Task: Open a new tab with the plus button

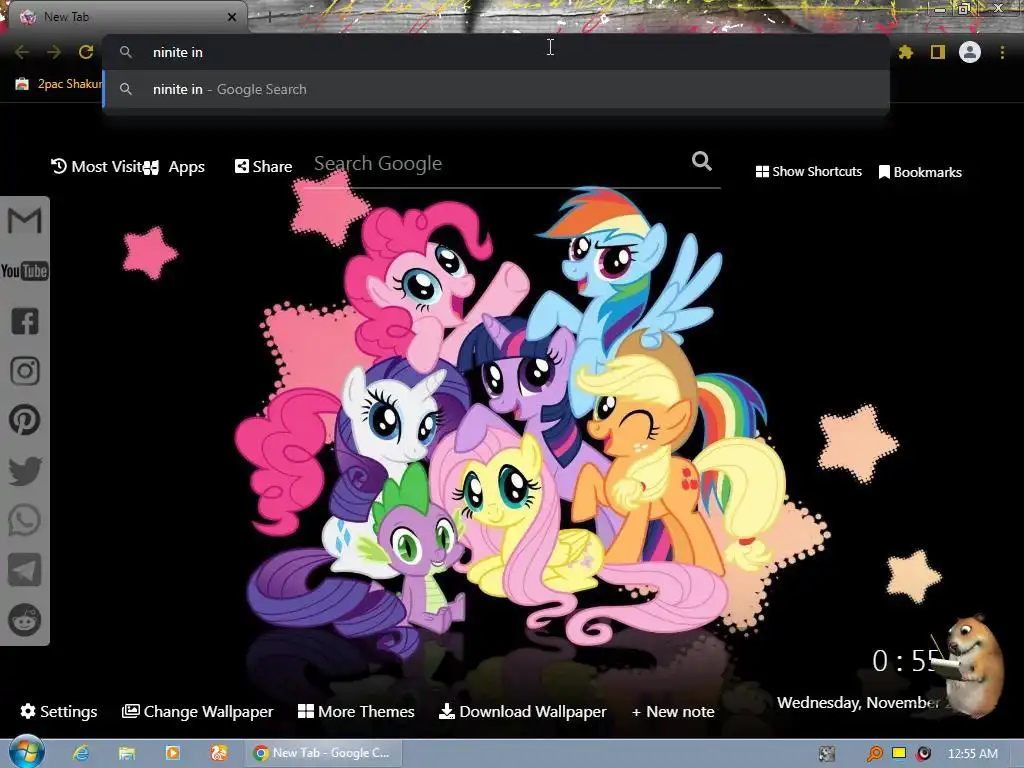Action: (269, 17)
